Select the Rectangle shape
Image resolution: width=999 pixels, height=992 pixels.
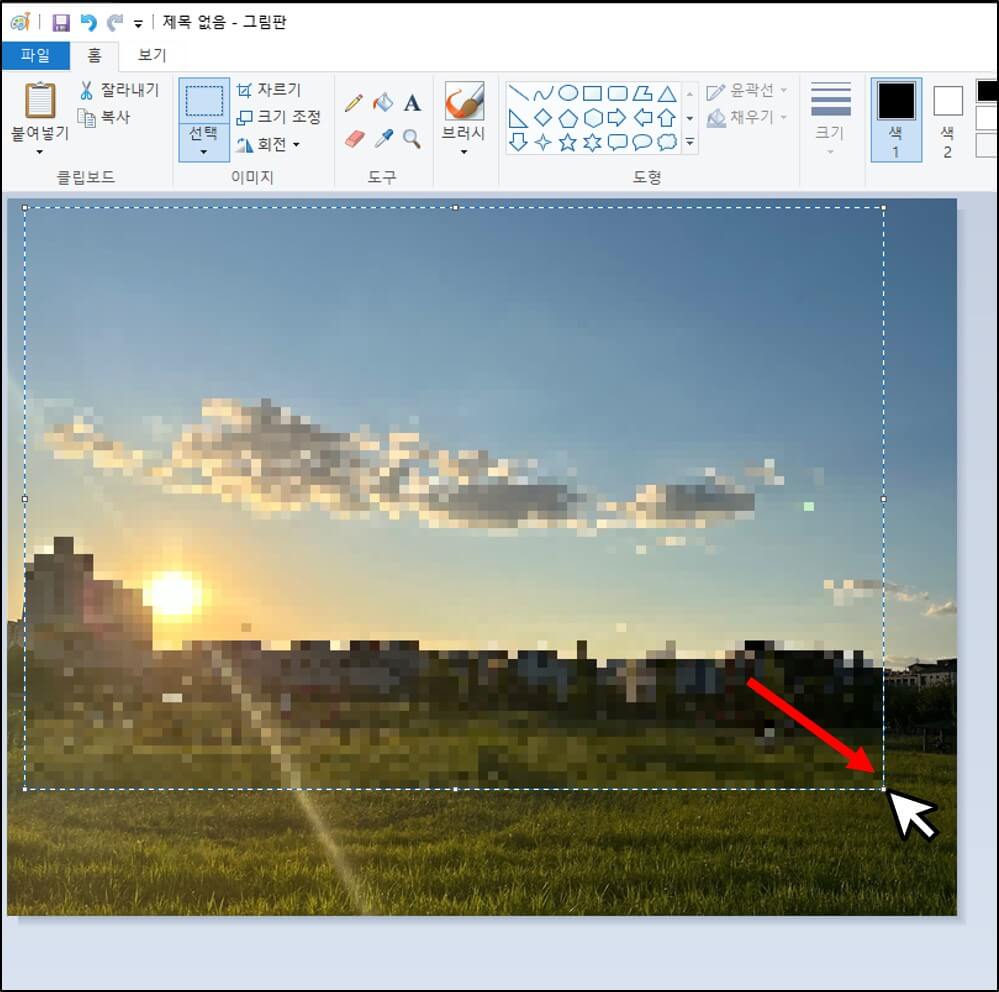(593, 94)
